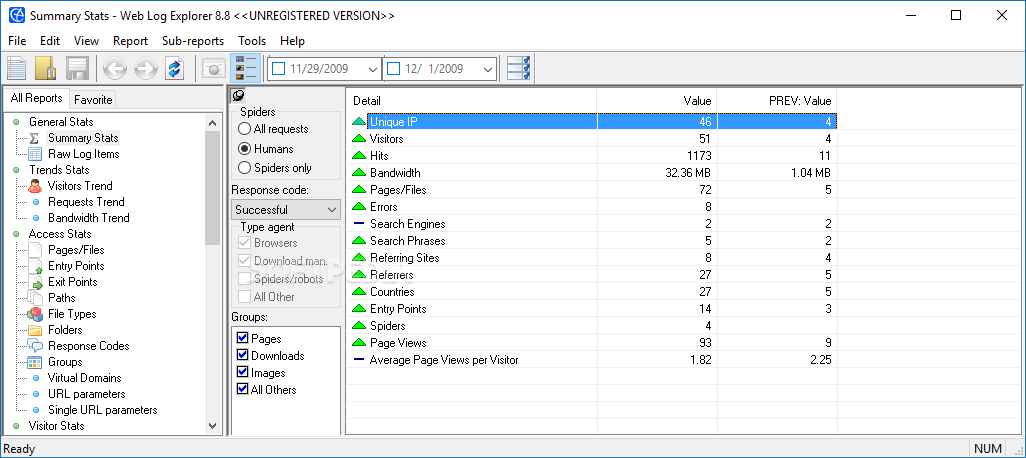
Task: Click the Response Codes speech bubble icon
Action: click(36, 346)
